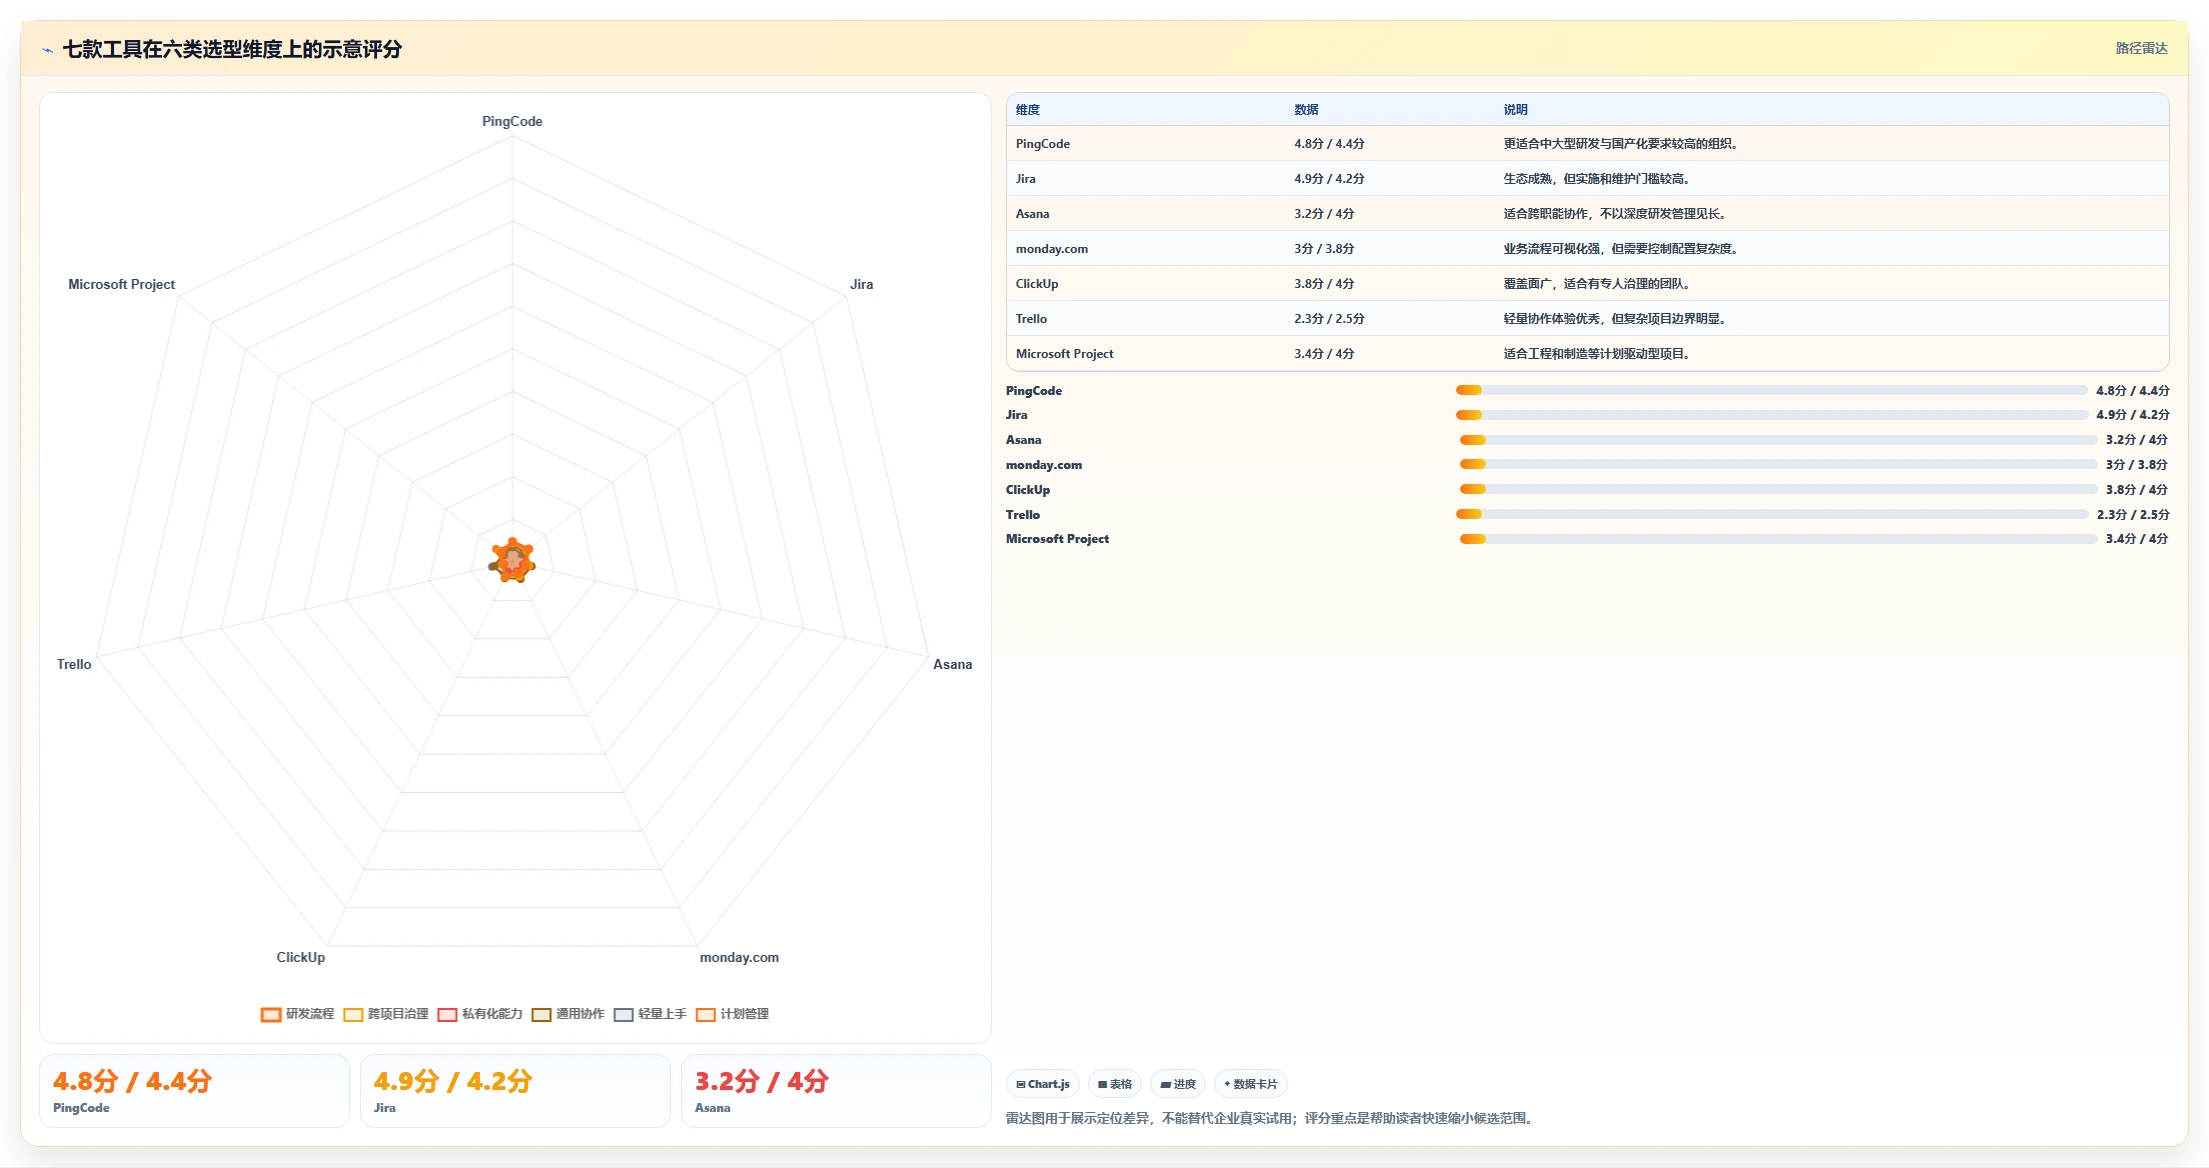The width and height of the screenshot is (2209, 1168).
Task: Click the 维度 column header
Action: (x=1028, y=110)
